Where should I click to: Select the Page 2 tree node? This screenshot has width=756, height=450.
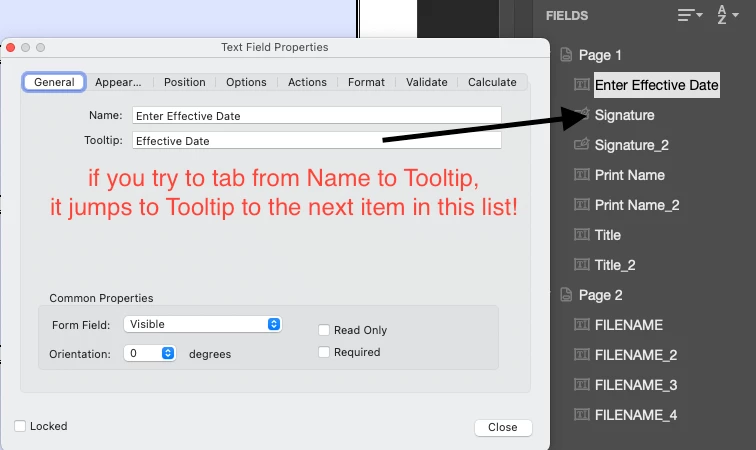click(x=600, y=295)
